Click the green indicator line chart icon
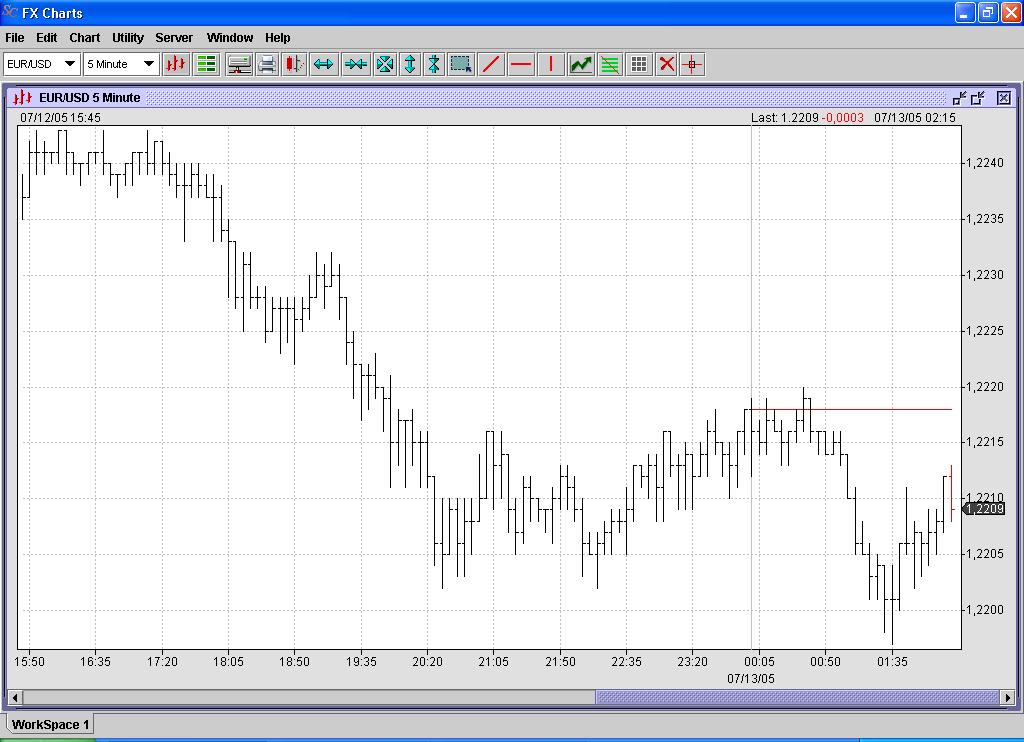 581,64
